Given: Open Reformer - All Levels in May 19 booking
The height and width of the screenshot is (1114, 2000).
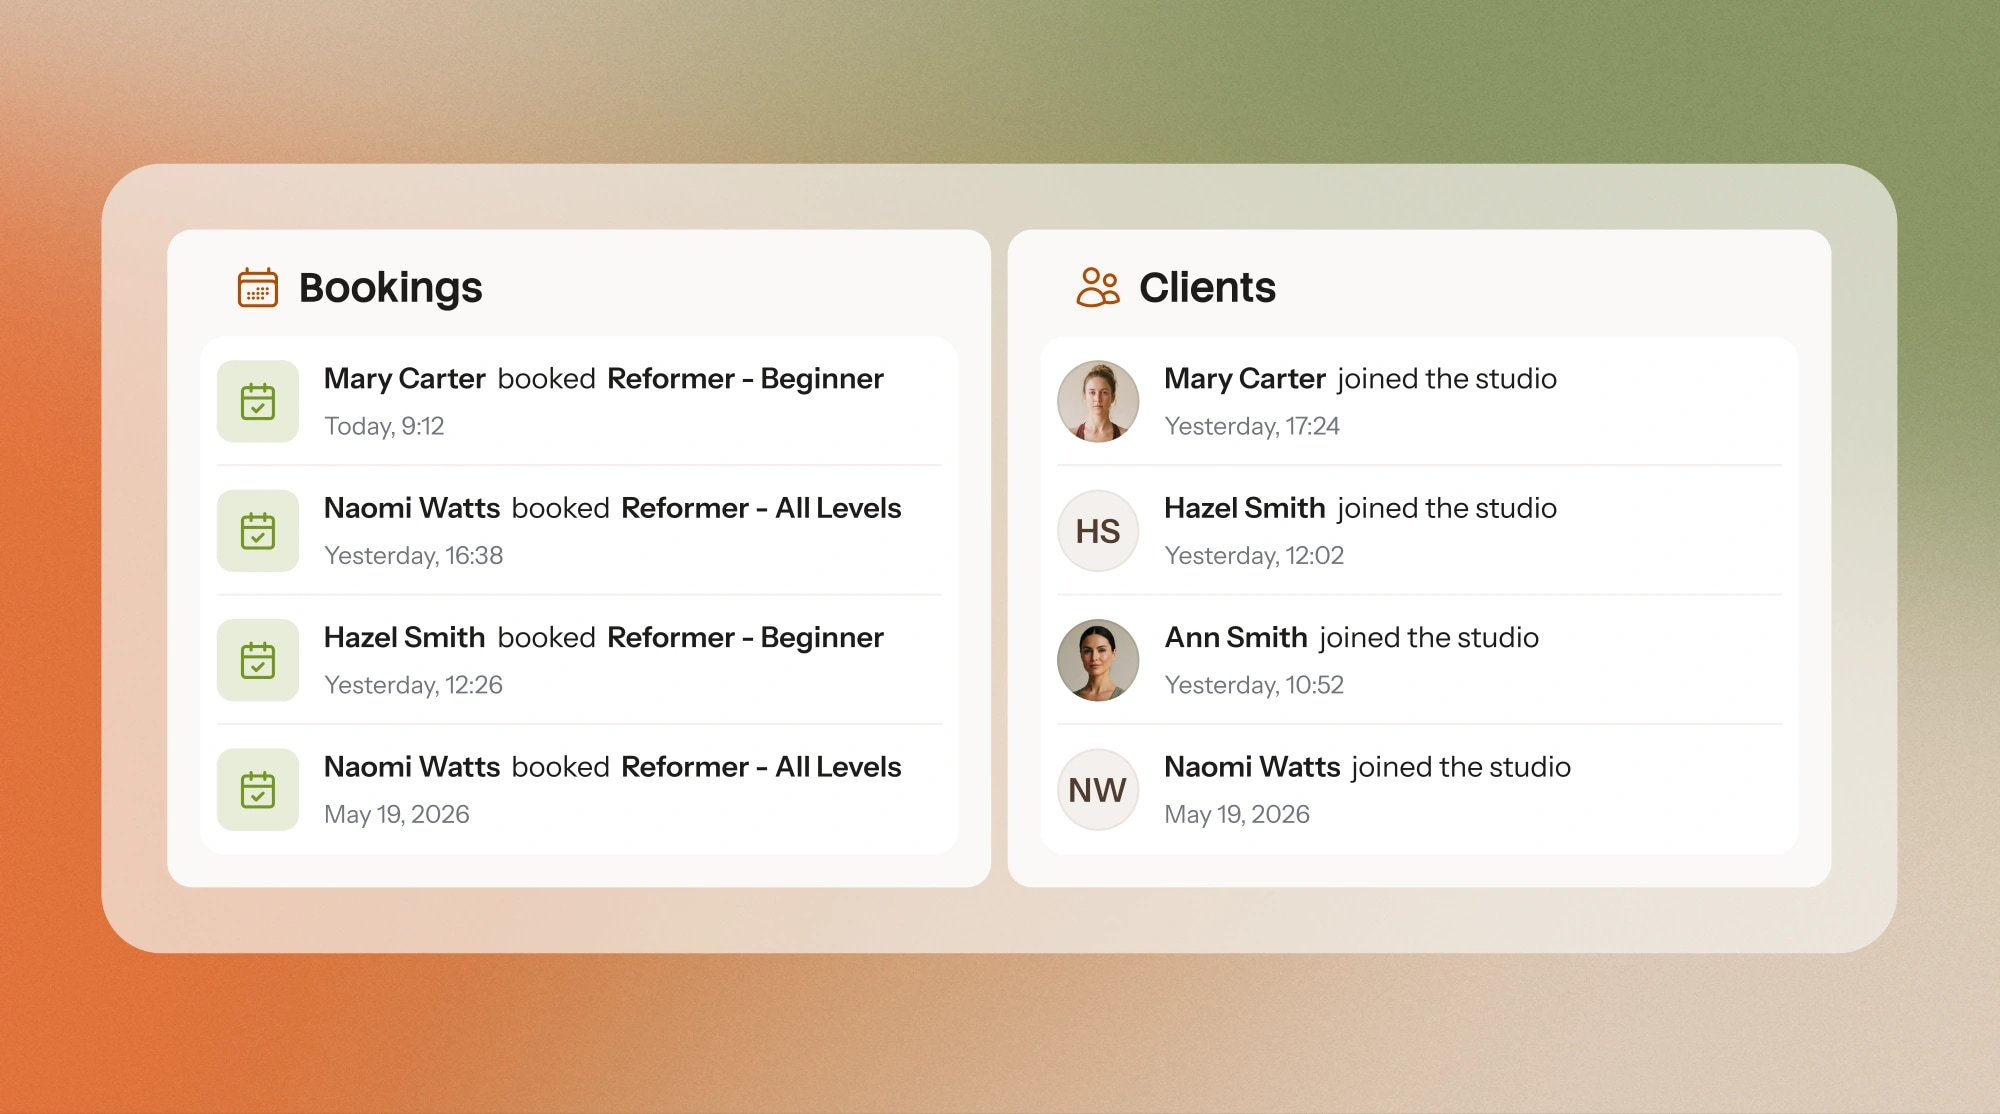Looking at the screenshot, I should (761, 767).
